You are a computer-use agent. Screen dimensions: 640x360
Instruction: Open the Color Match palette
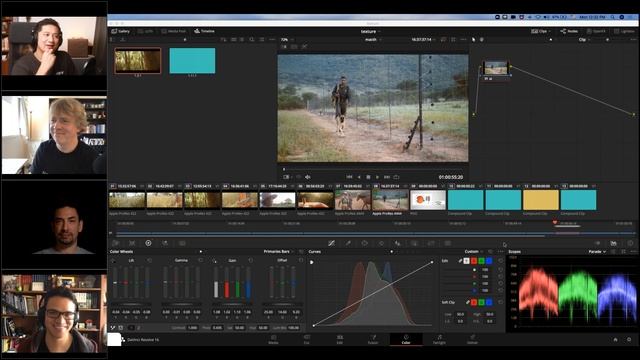click(x=132, y=243)
